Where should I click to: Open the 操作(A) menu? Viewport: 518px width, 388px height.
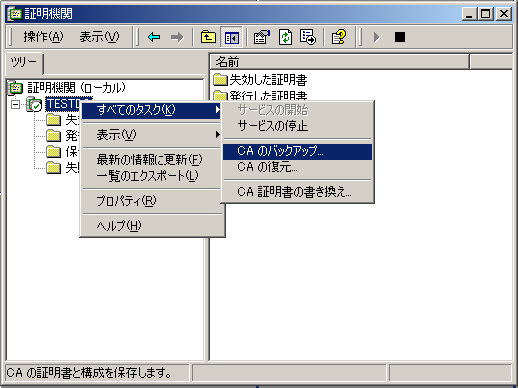43,37
